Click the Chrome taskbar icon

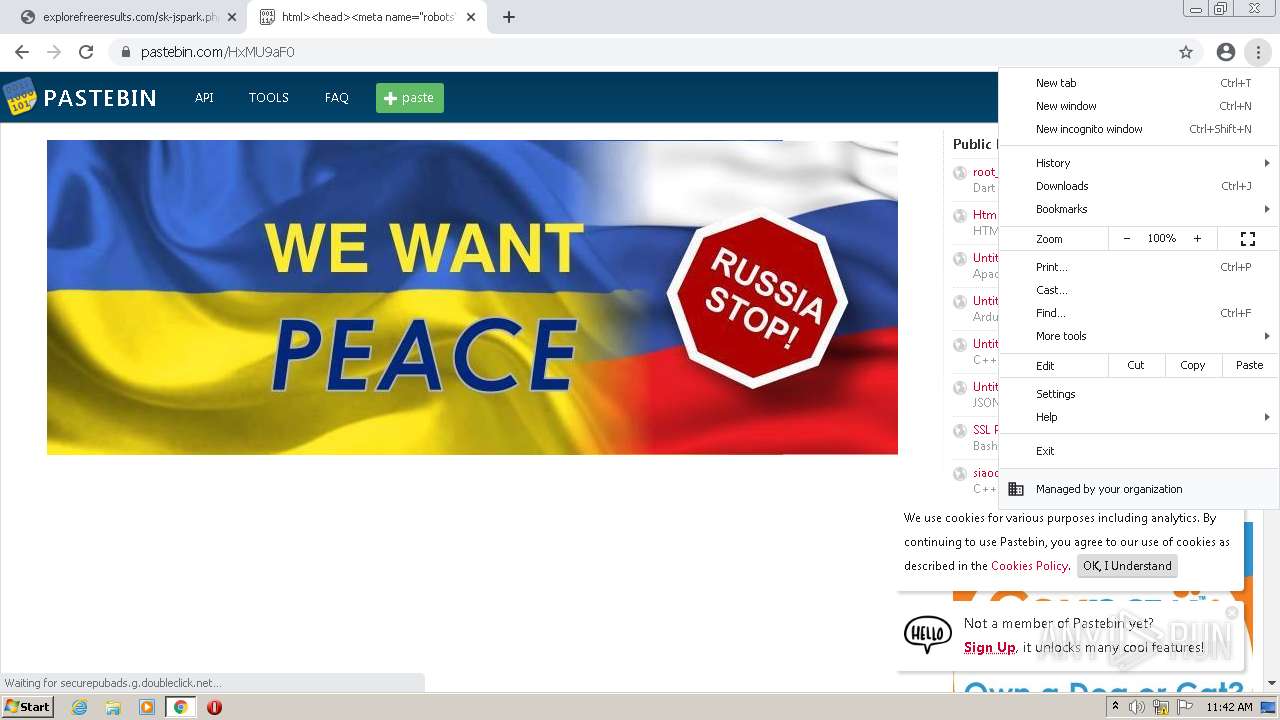click(x=181, y=707)
